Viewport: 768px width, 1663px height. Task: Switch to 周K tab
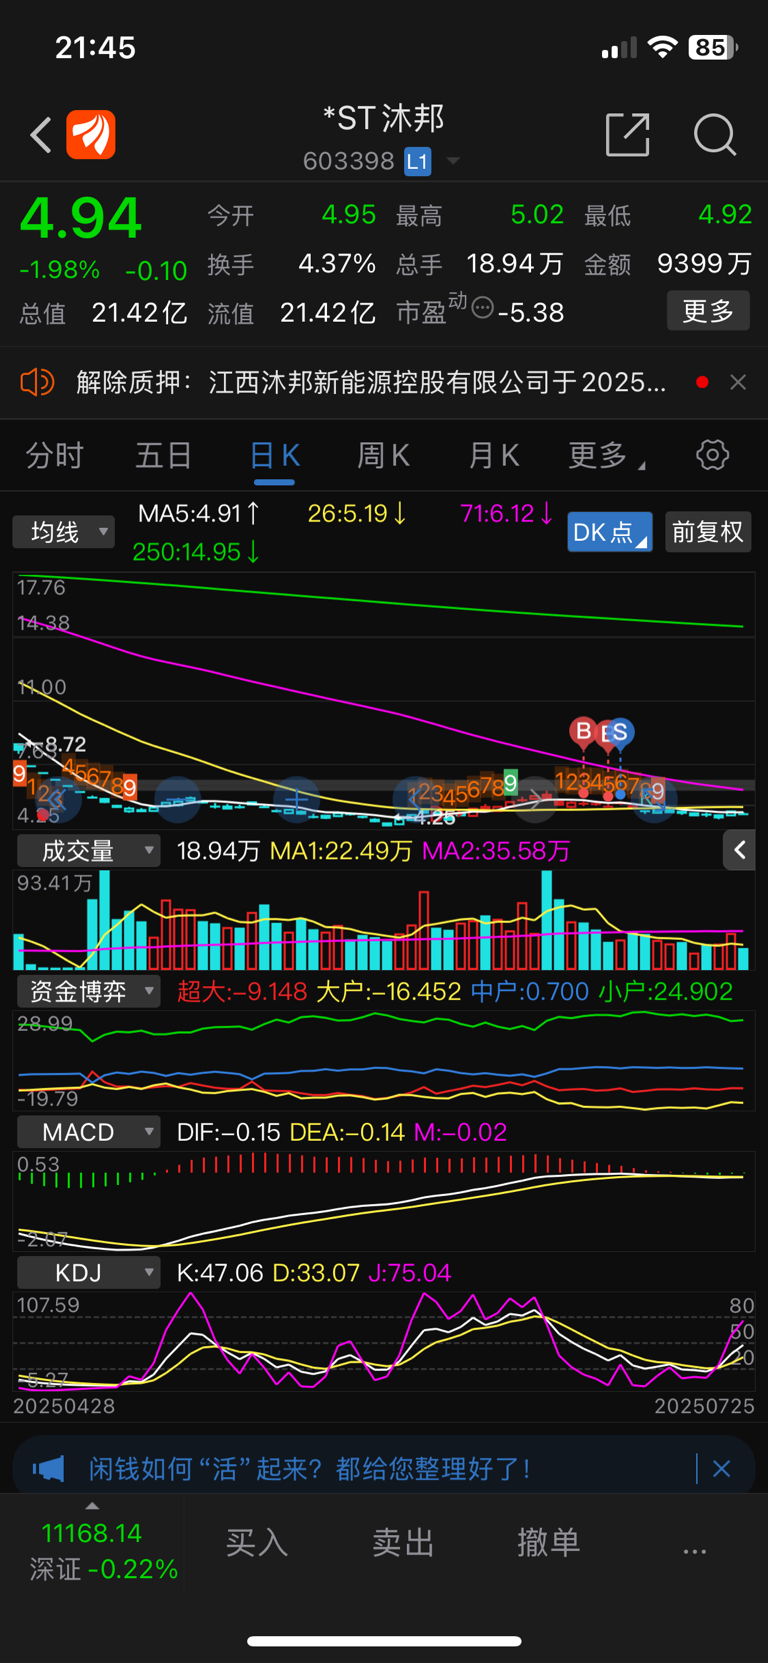click(384, 456)
